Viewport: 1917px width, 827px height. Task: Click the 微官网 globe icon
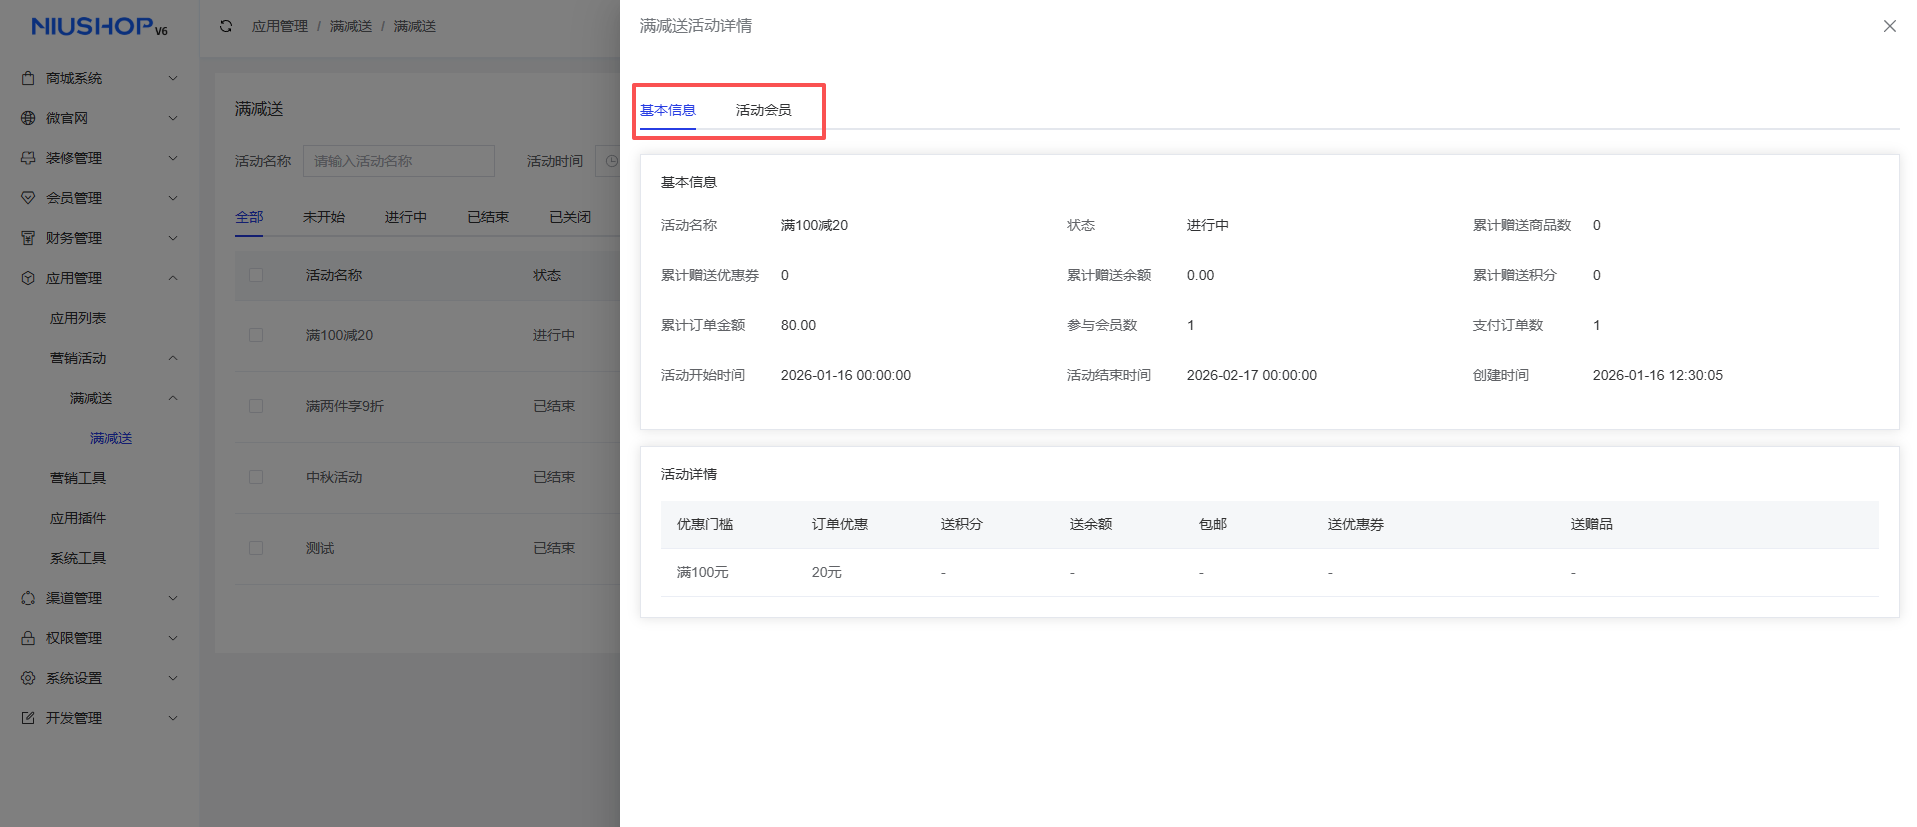tap(28, 118)
